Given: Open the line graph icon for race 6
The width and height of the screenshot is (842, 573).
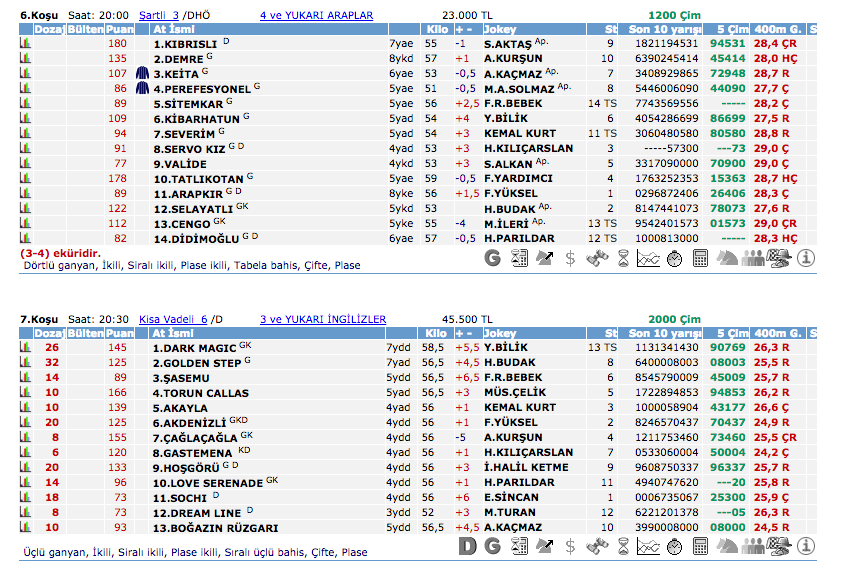Looking at the screenshot, I should (649, 258).
